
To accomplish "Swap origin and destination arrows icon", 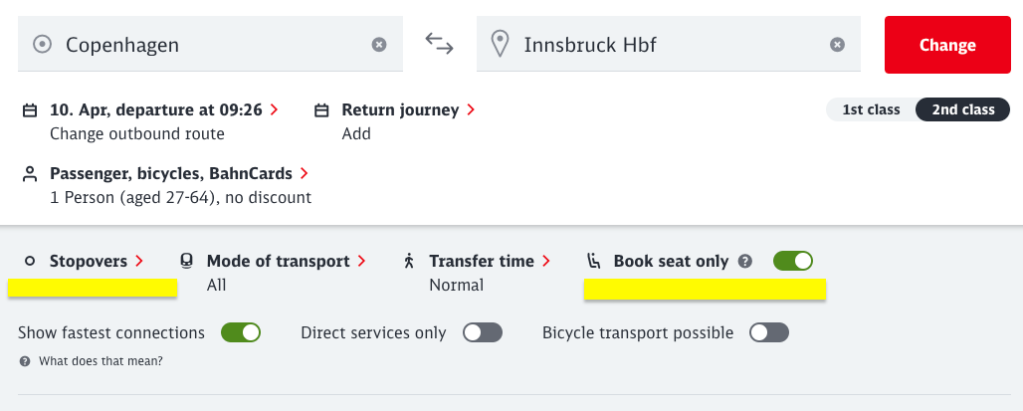I will pyautogui.click(x=439, y=44).
